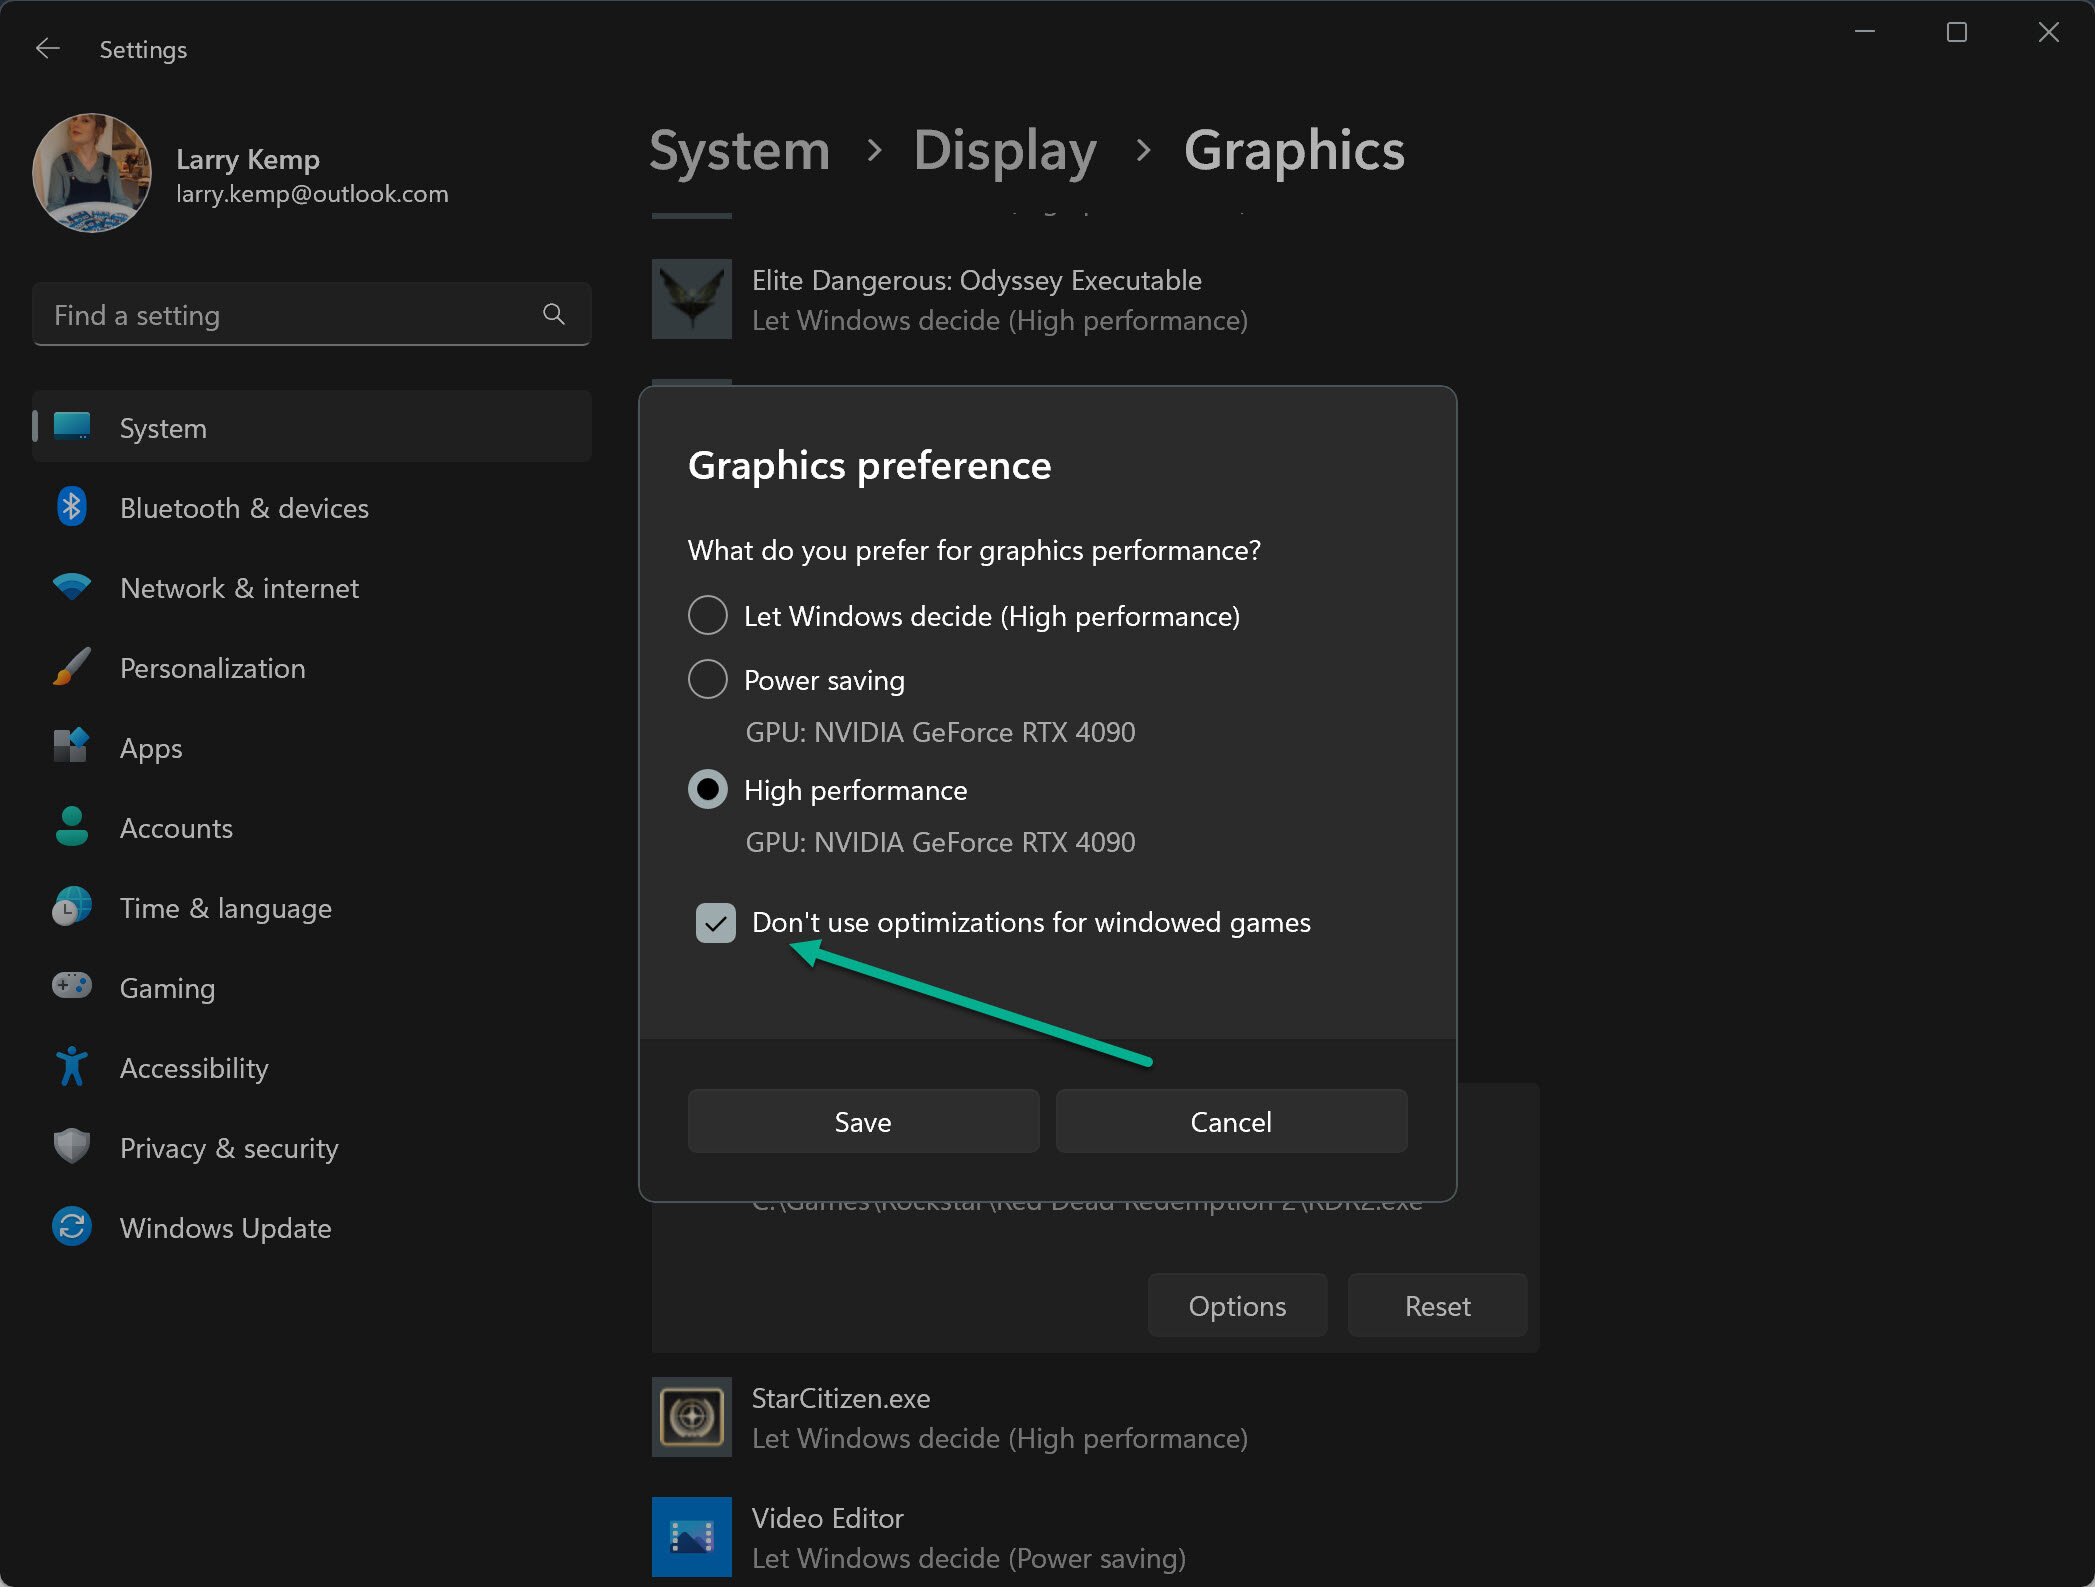The width and height of the screenshot is (2095, 1587).
Task: Open Network & internet settings
Action: pyautogui.click(x=311, y=588)
